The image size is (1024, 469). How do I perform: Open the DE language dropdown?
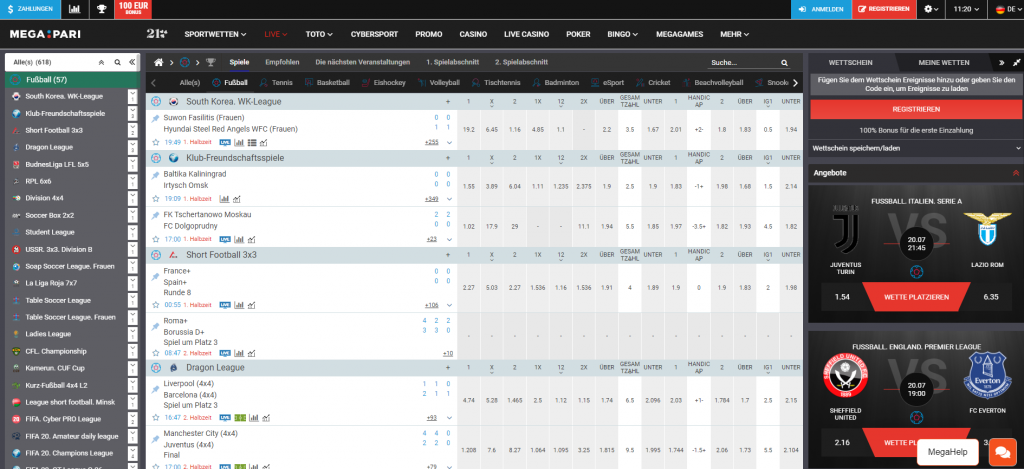coord(1009,9)
